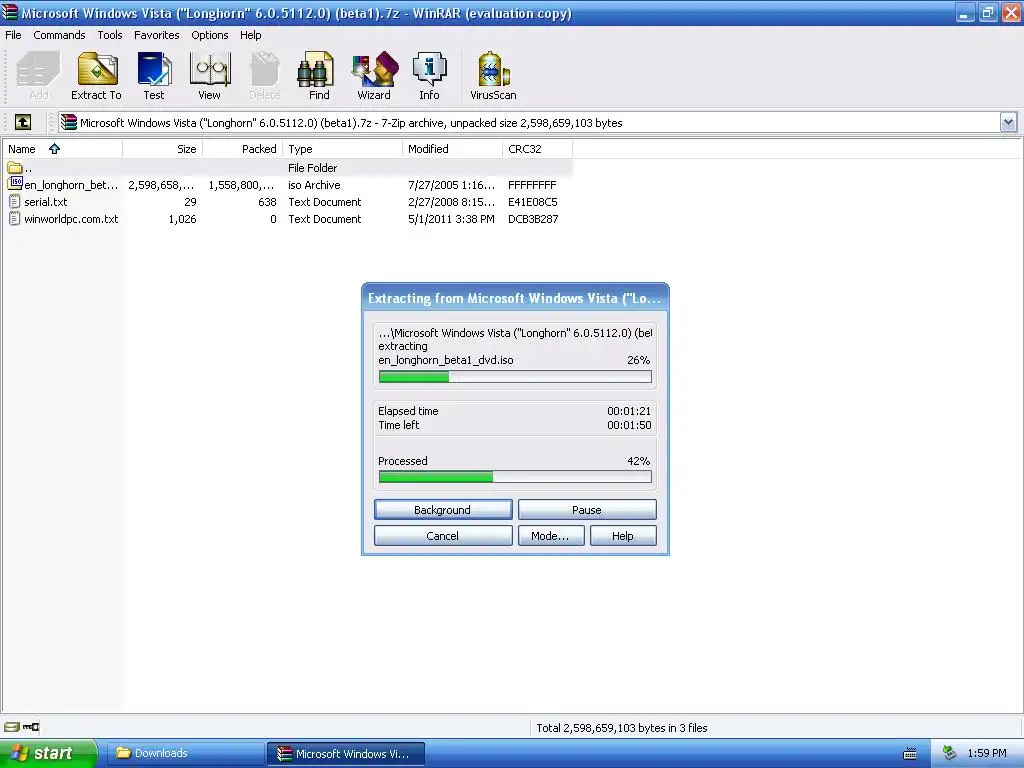Click the status bar total bytes text
The image size is (1024, 768).
click(x=622, y=728)
